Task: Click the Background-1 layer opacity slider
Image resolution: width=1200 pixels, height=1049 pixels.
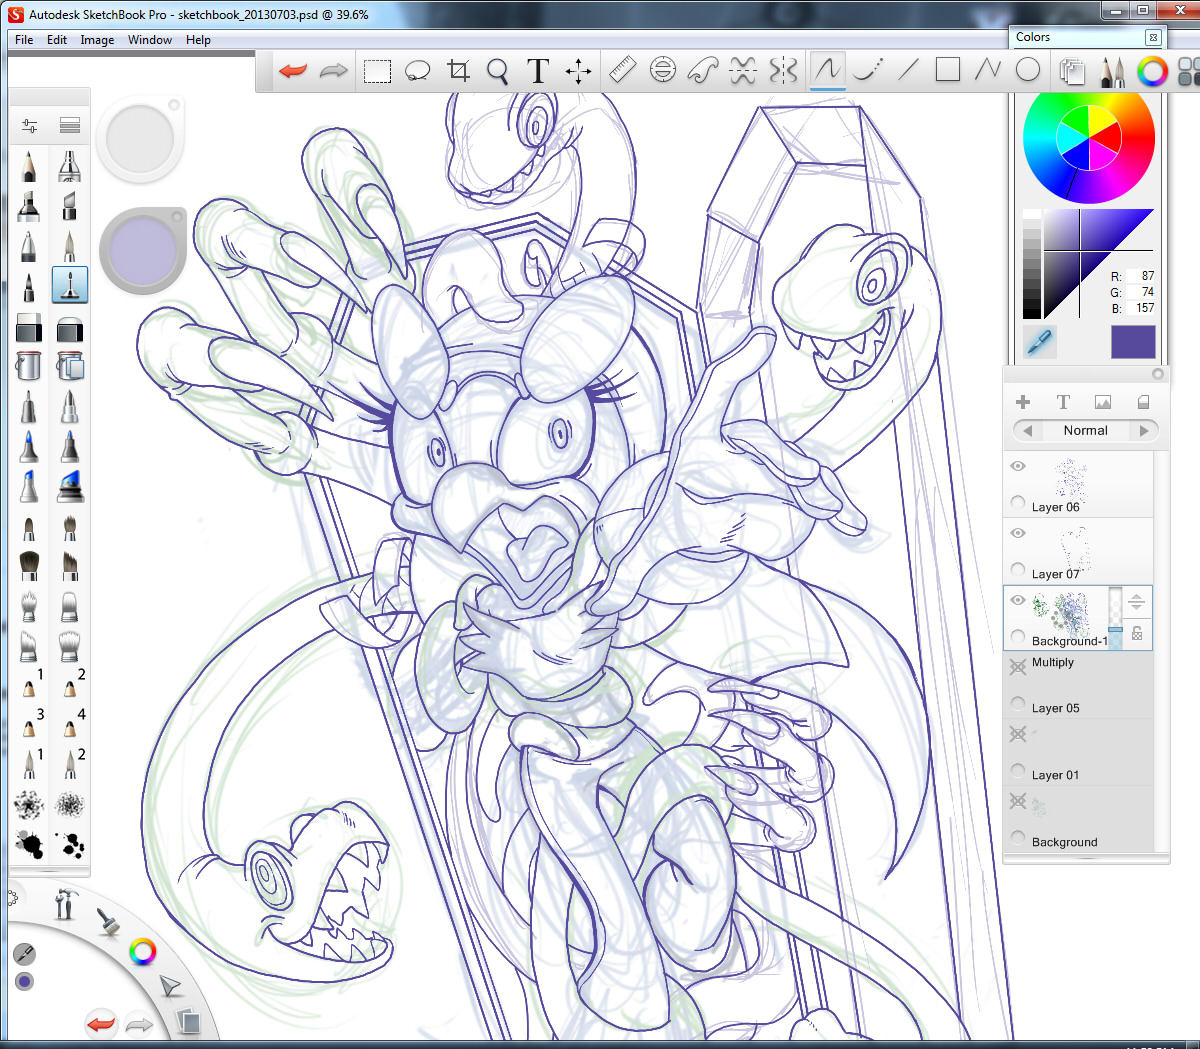Action: (x=1116, y=618)
